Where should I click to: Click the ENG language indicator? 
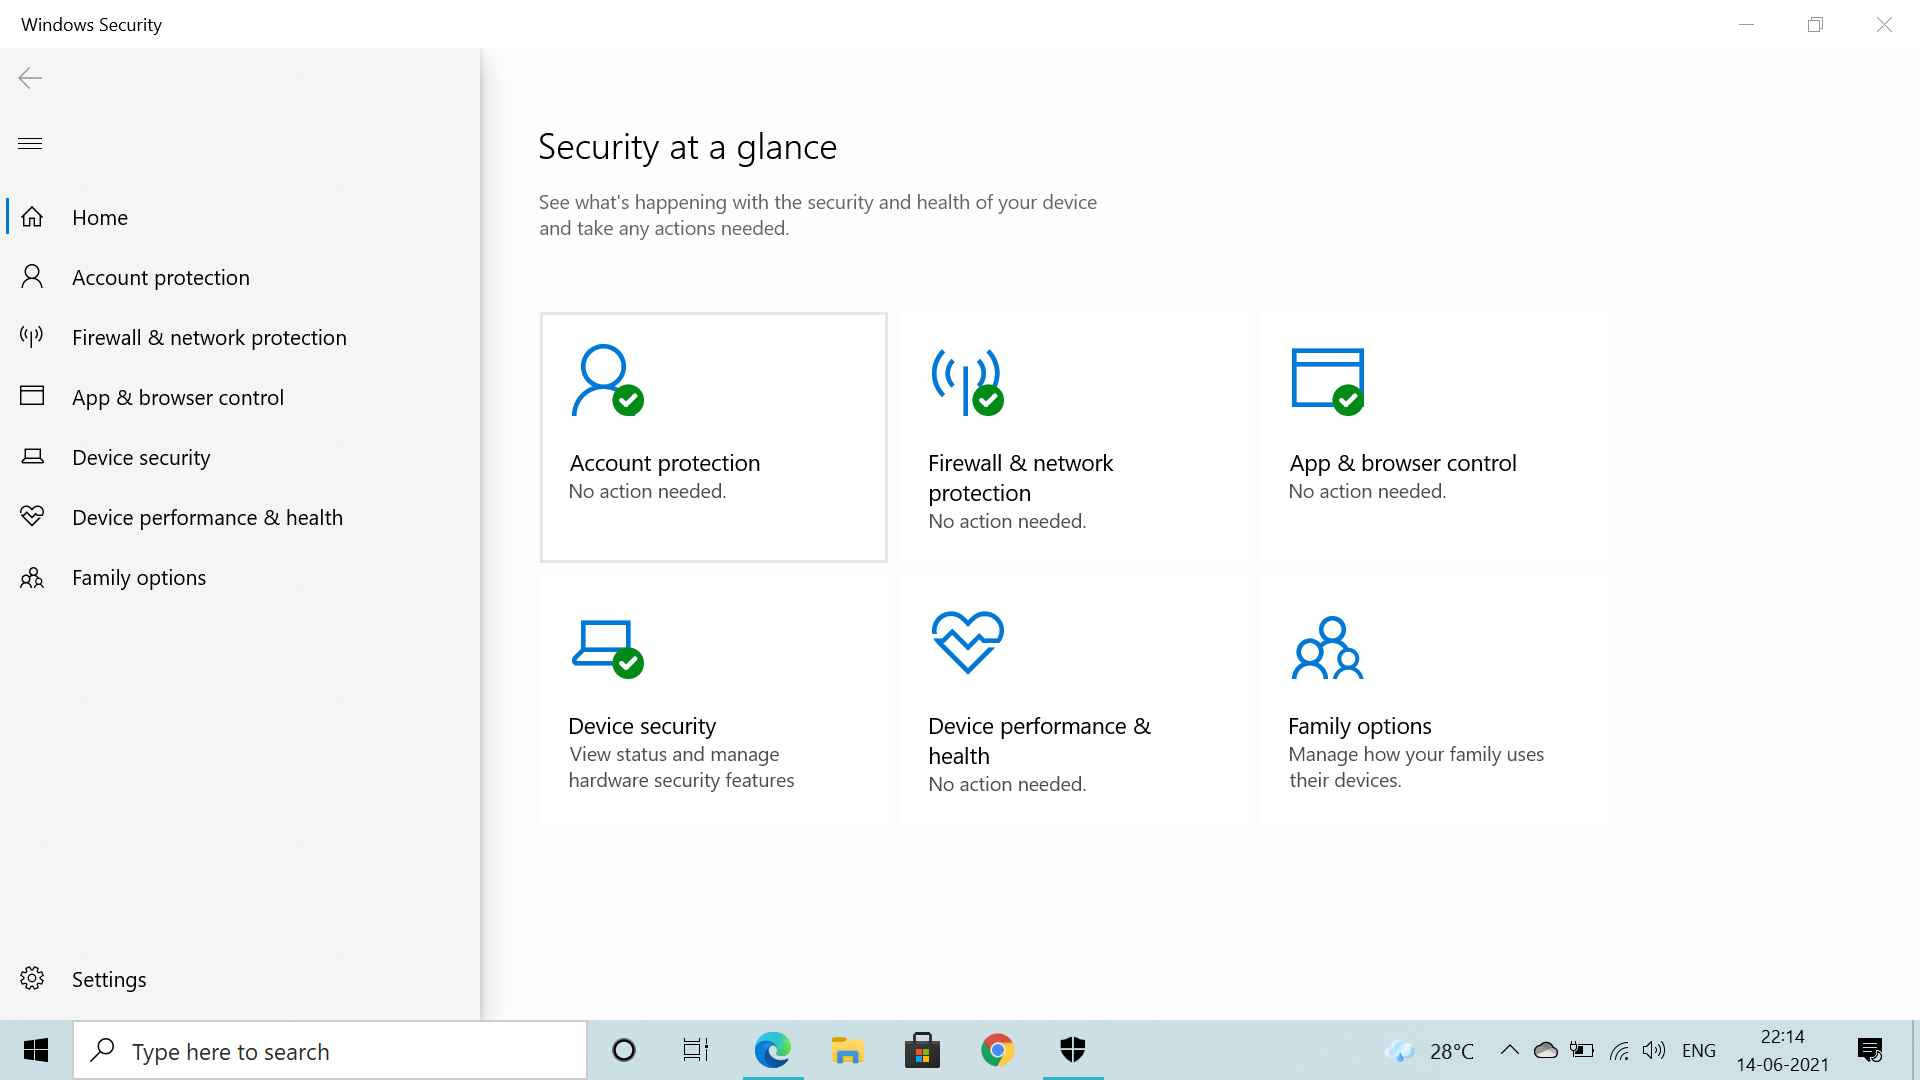click(1699, 1051)
